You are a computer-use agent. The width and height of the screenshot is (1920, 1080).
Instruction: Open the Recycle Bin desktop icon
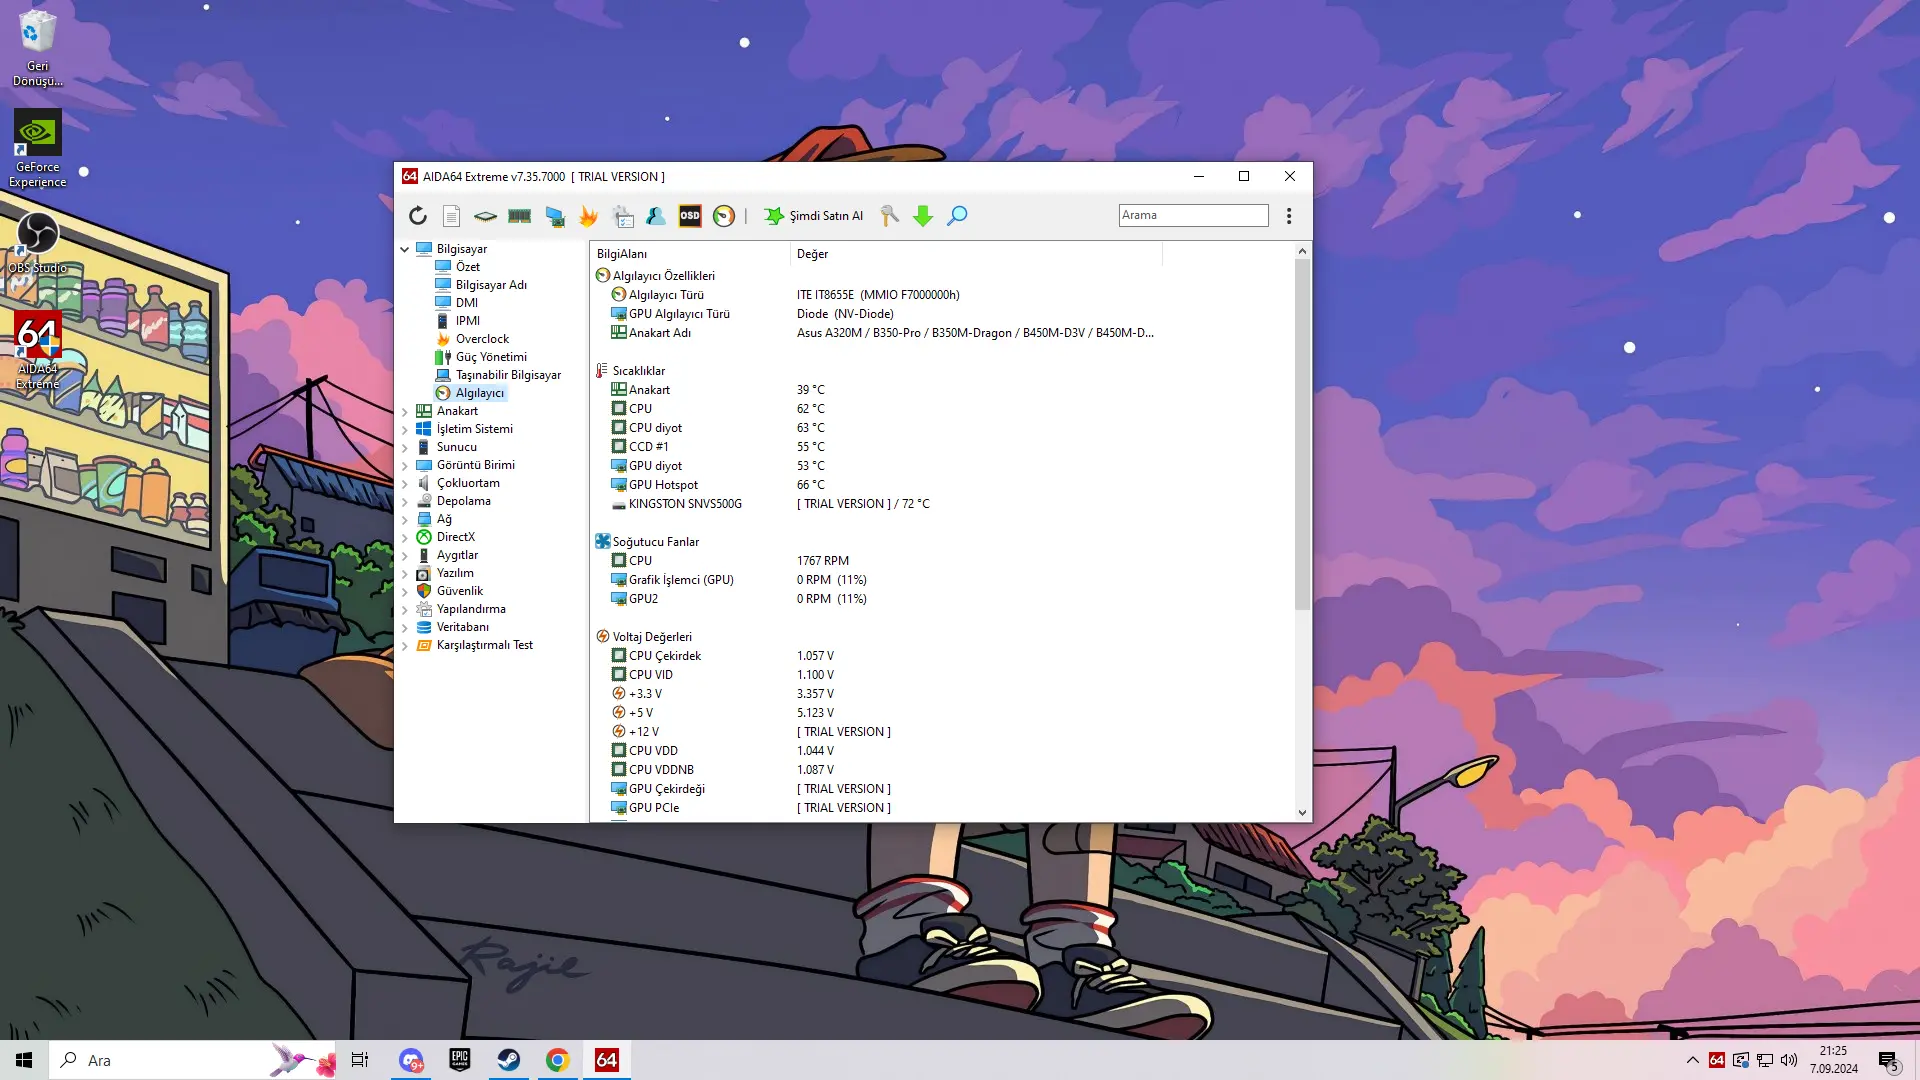[38, 47]
